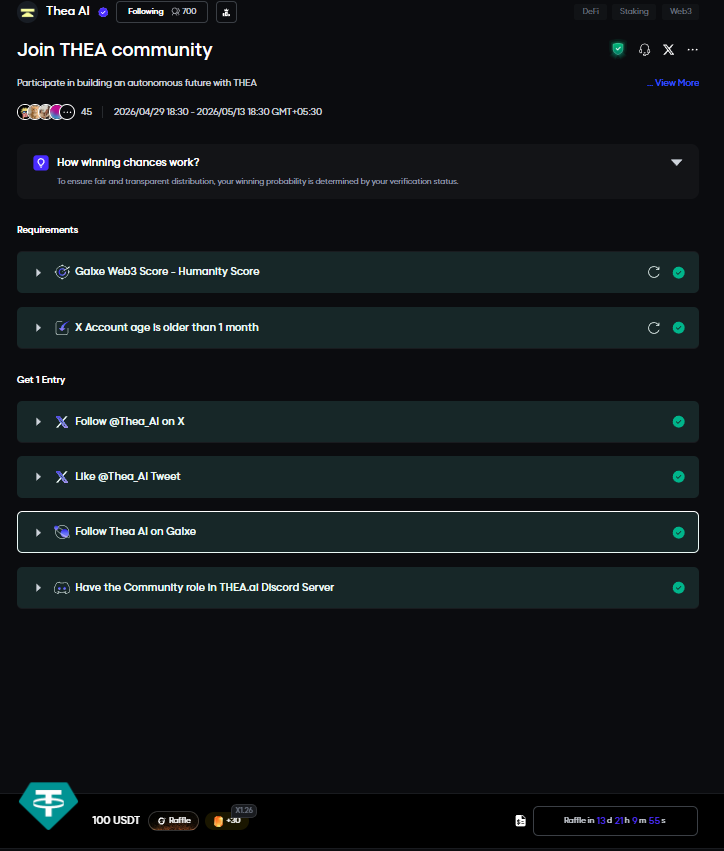Click the View More link
The width and height of the screenshot is (724, 851).
pyautogui.click(x=673, y=83)
